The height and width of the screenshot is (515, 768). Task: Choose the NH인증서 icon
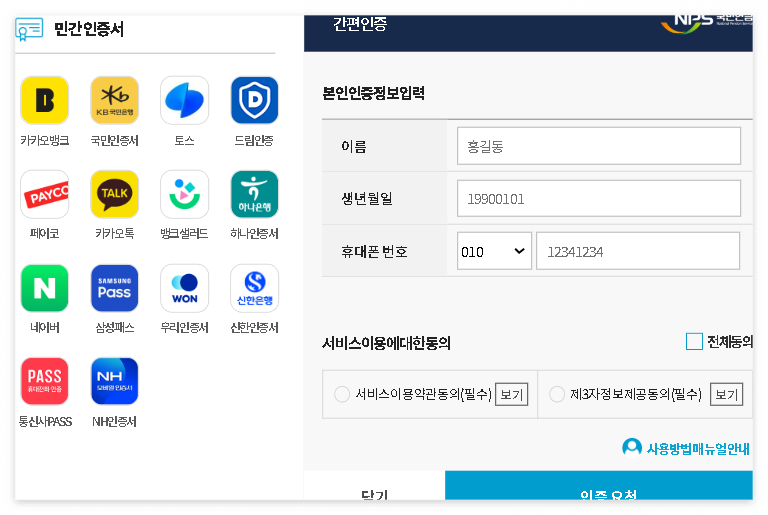point(115,381)
